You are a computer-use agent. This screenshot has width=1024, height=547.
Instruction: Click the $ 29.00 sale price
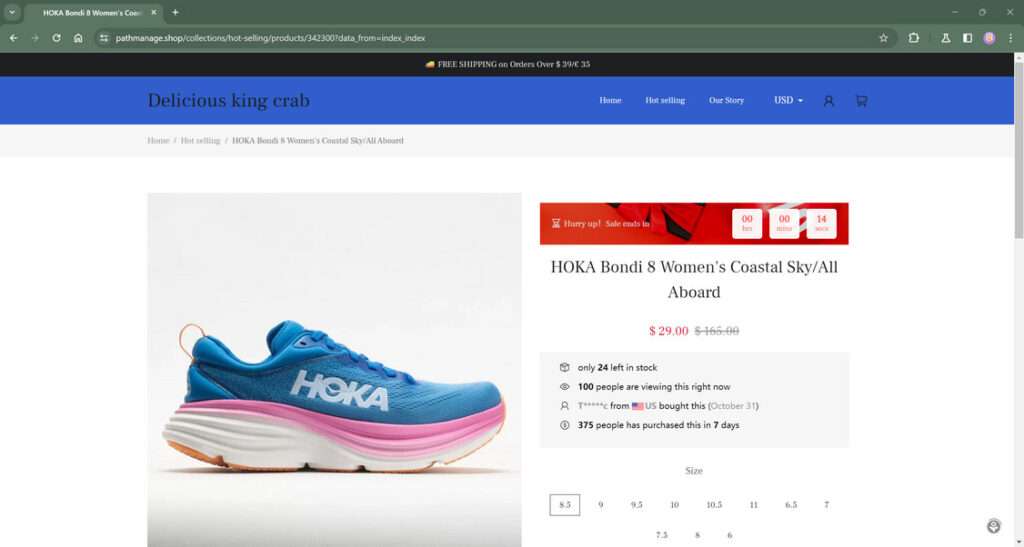[x=668, y=331]
